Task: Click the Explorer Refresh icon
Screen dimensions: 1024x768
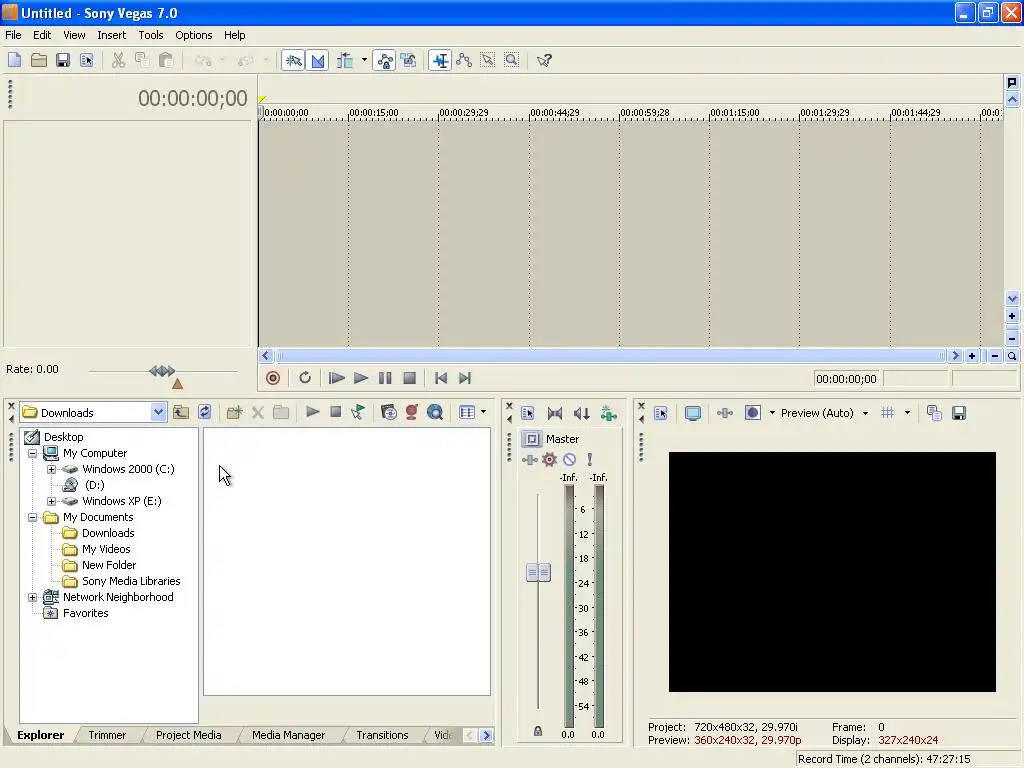Action: coord(204,412)
